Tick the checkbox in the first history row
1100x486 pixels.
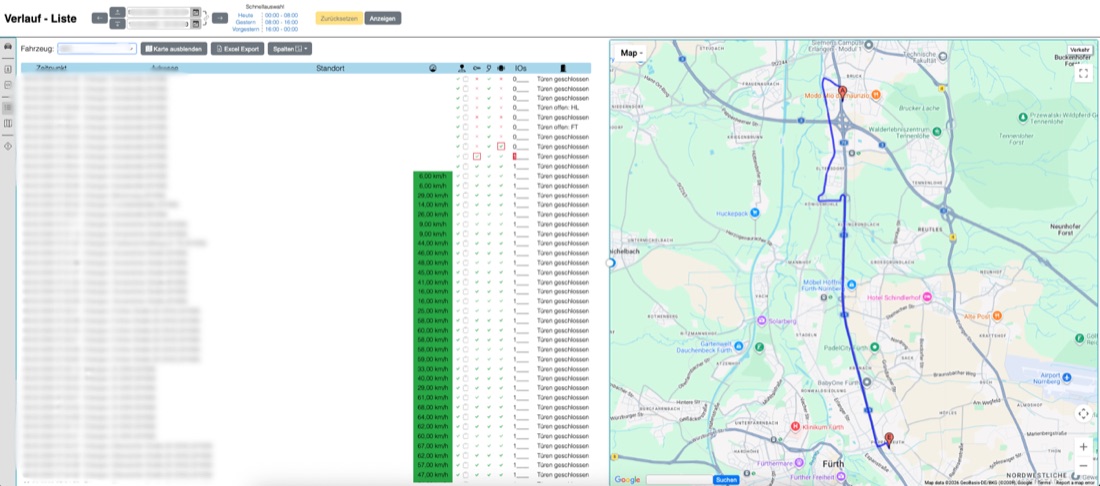(466, 79)
